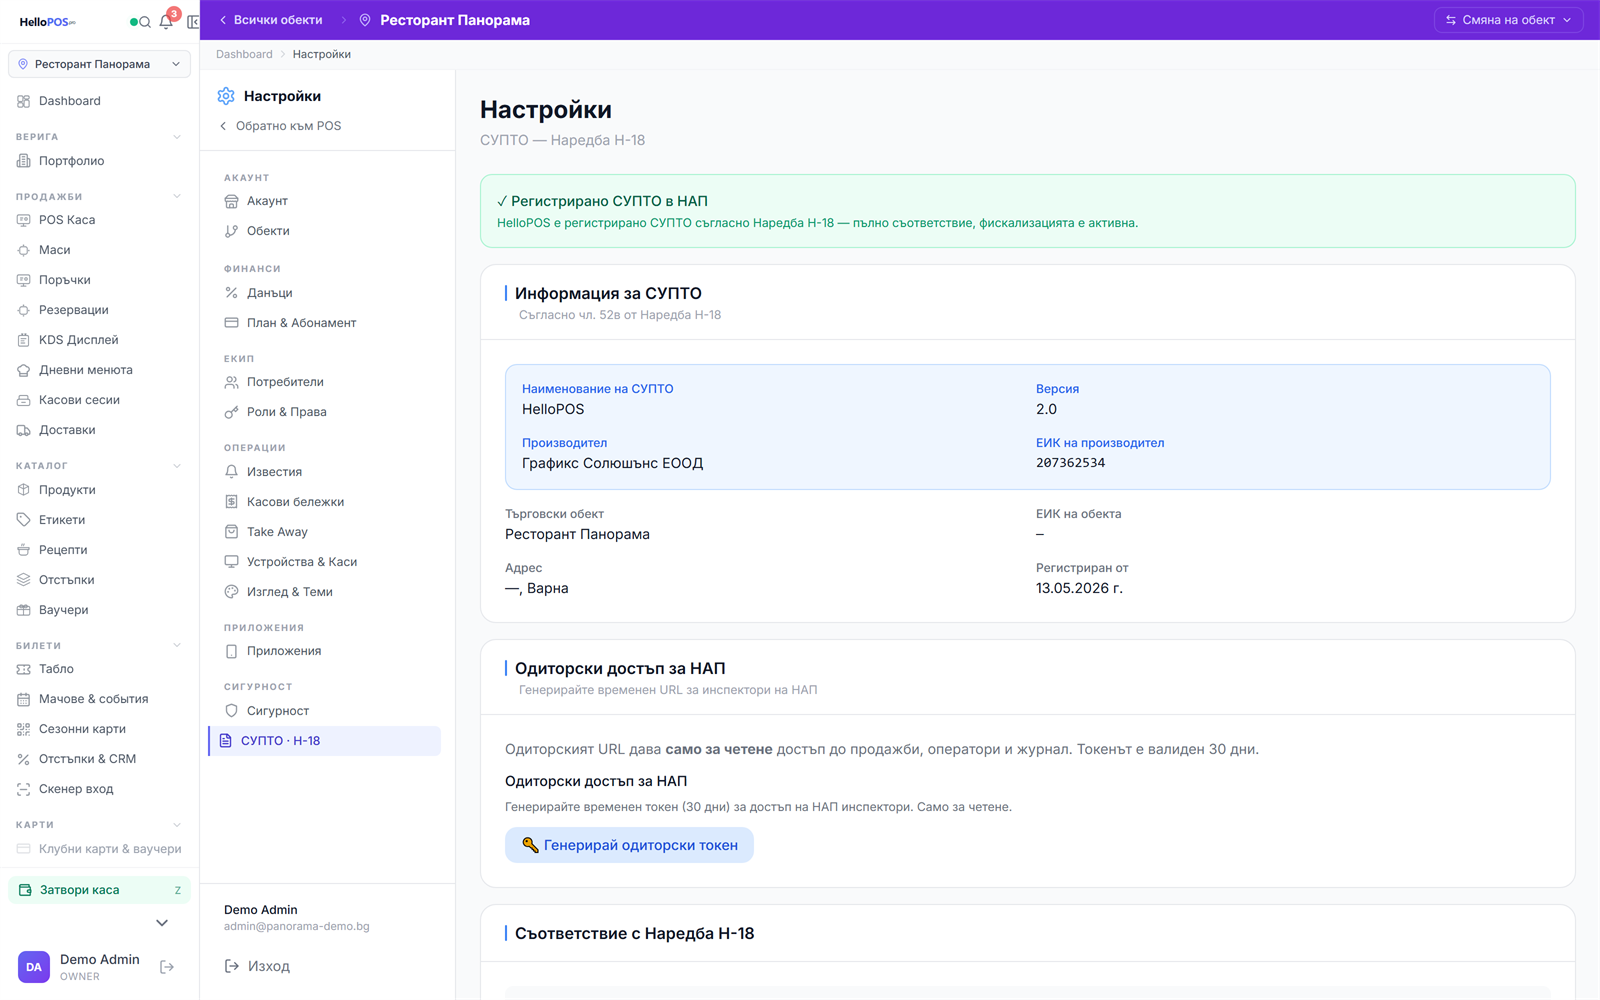Open Клубни карти & ваучери
The width and height of the screenshot is (1600, 1000).
99,849
